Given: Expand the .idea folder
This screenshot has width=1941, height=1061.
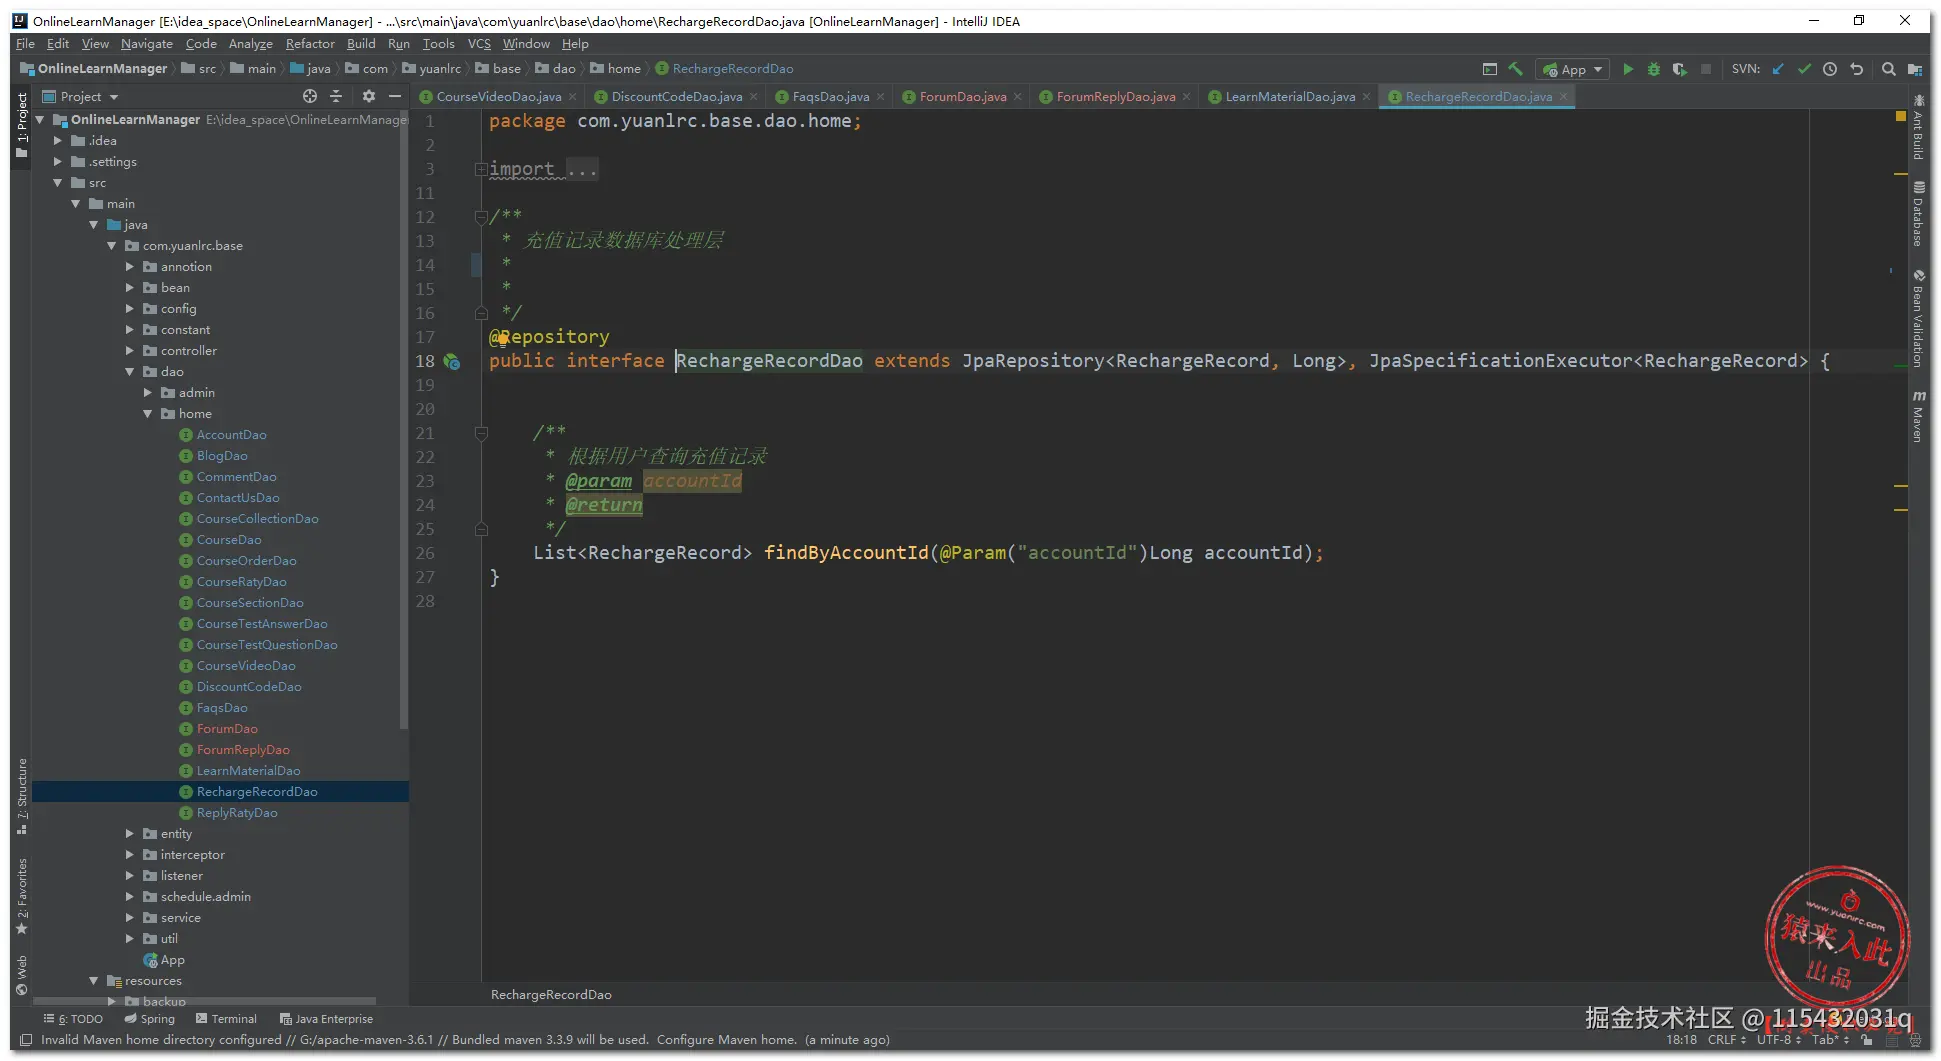Looking at the screenshot, I should tap(58, 141).
